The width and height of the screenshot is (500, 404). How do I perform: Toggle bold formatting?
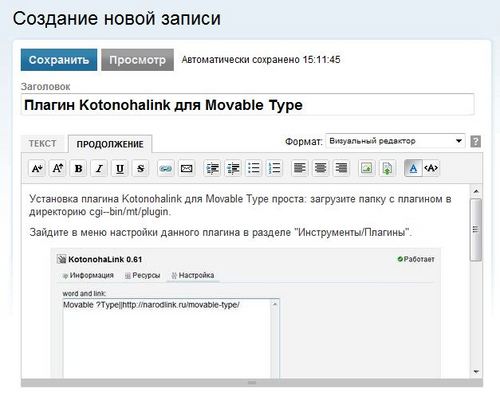pos(78,168)
